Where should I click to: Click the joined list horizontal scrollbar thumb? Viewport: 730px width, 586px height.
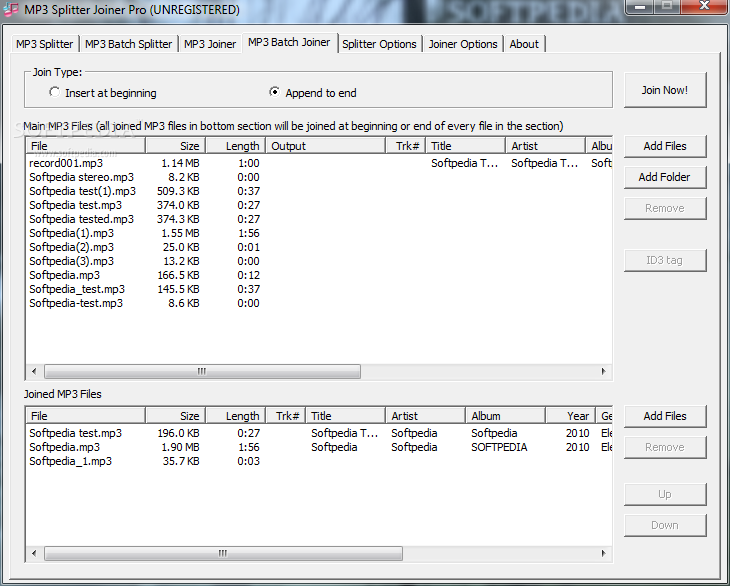click(223, 553)
